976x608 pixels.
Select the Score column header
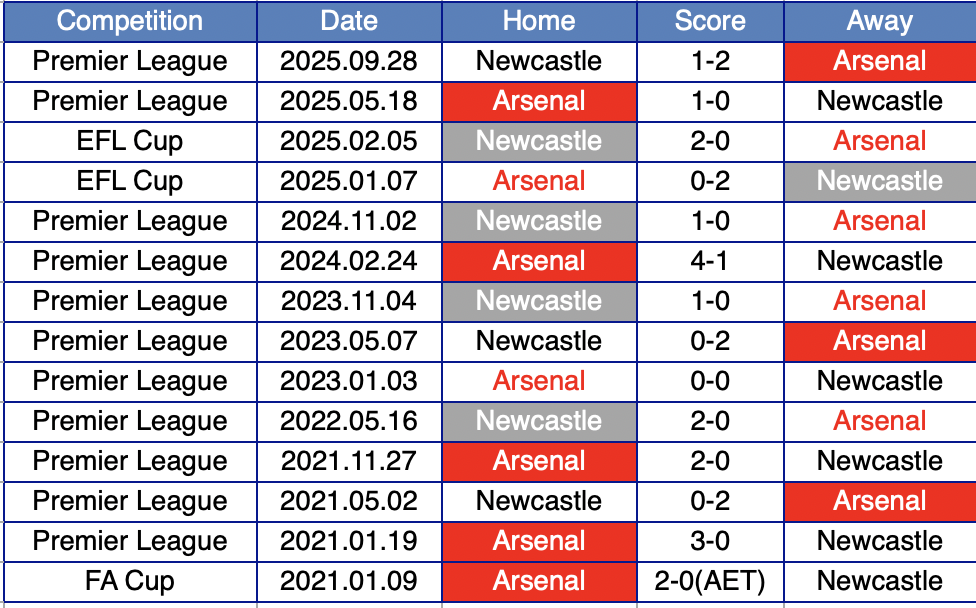click(710, 21)
